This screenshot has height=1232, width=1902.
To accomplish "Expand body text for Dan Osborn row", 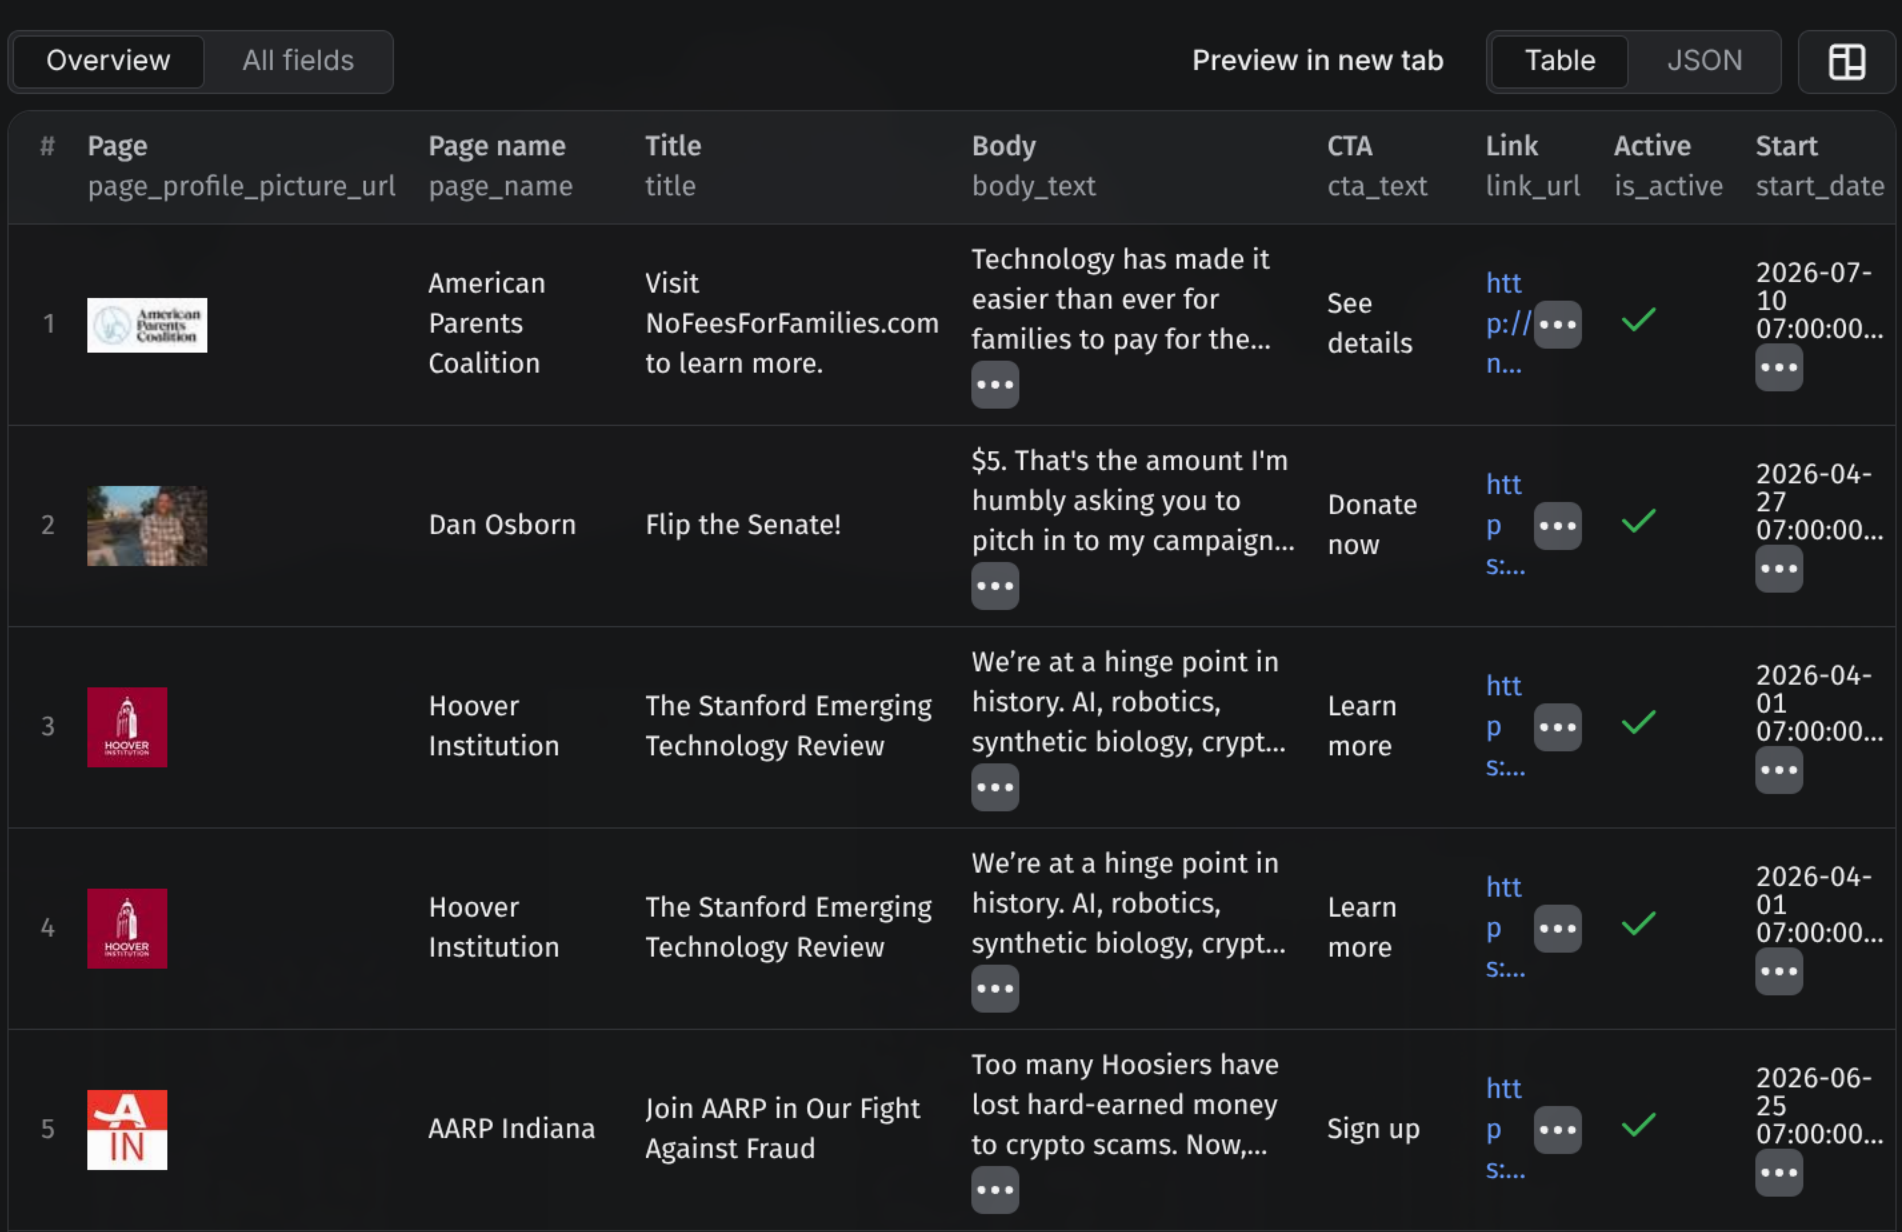I will (x=995, y=585).
